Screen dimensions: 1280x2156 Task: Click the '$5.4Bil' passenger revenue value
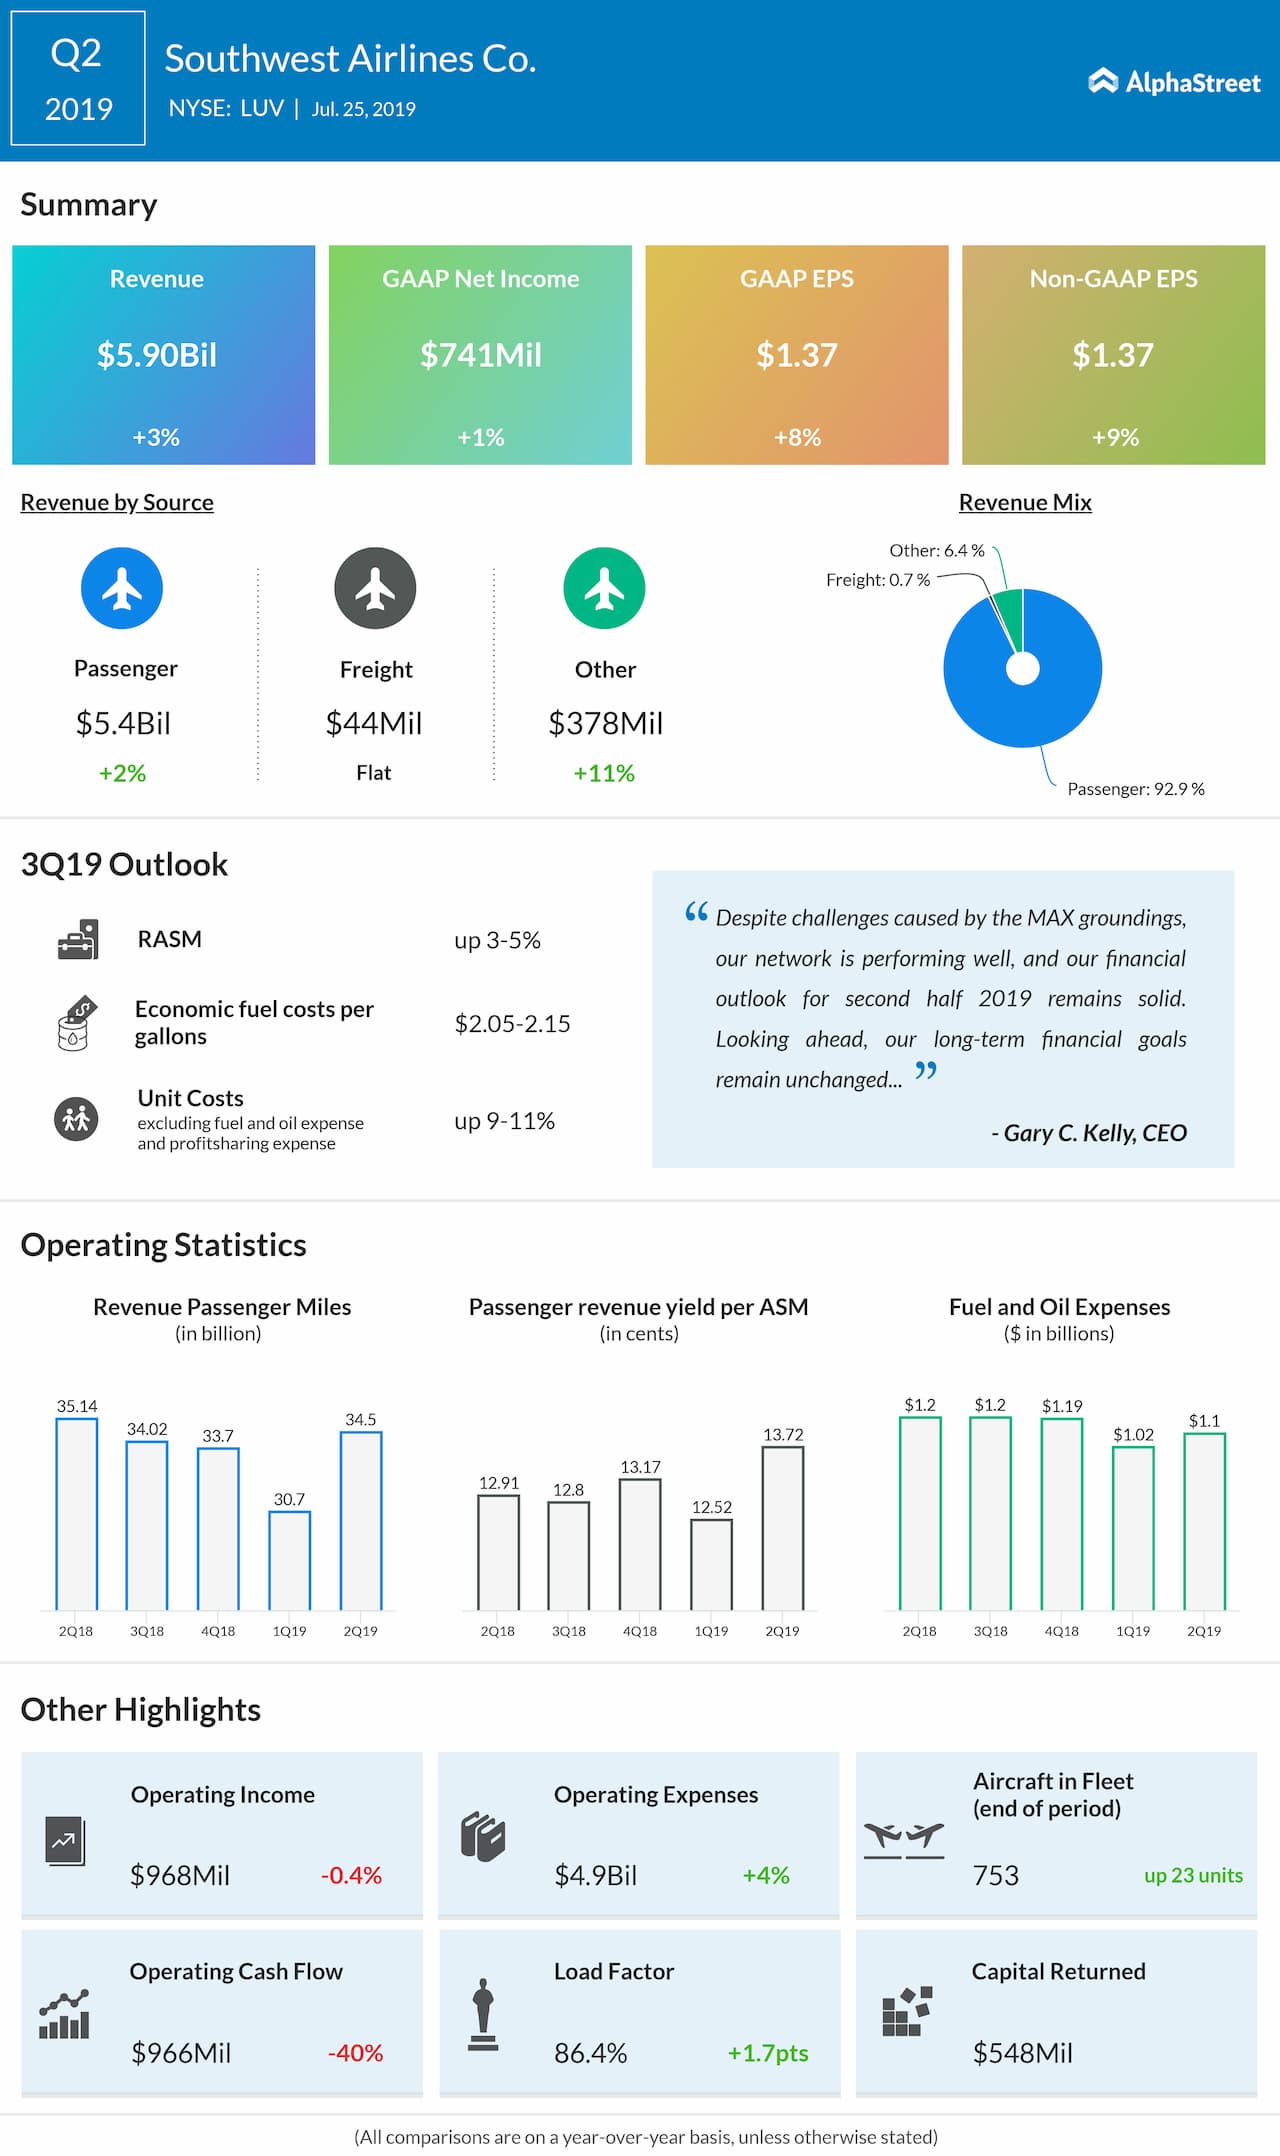[123, 723]
